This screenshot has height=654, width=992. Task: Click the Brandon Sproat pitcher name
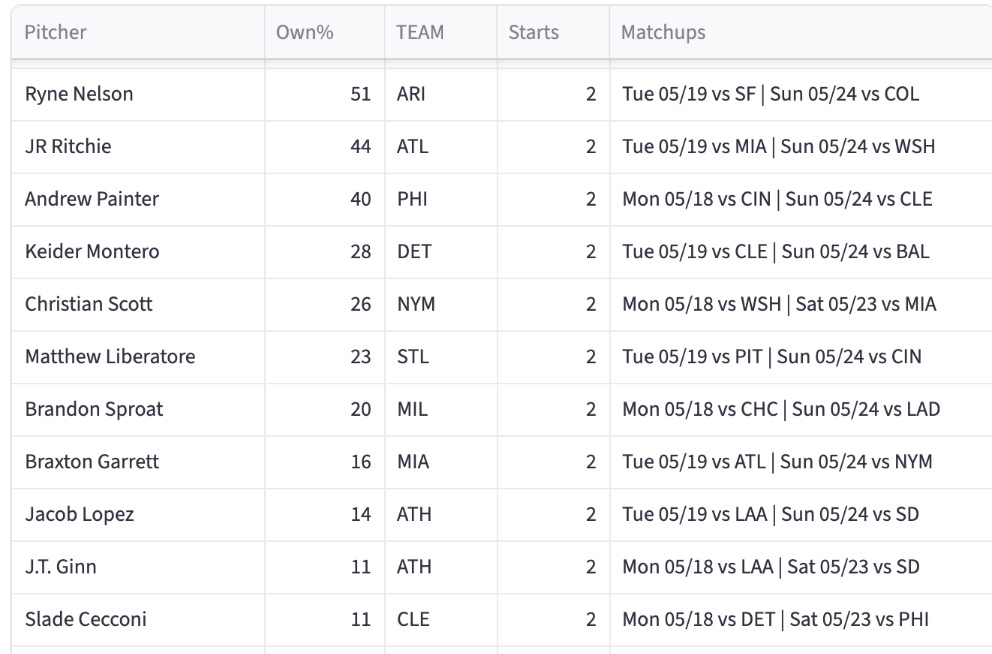pos(94,409)
